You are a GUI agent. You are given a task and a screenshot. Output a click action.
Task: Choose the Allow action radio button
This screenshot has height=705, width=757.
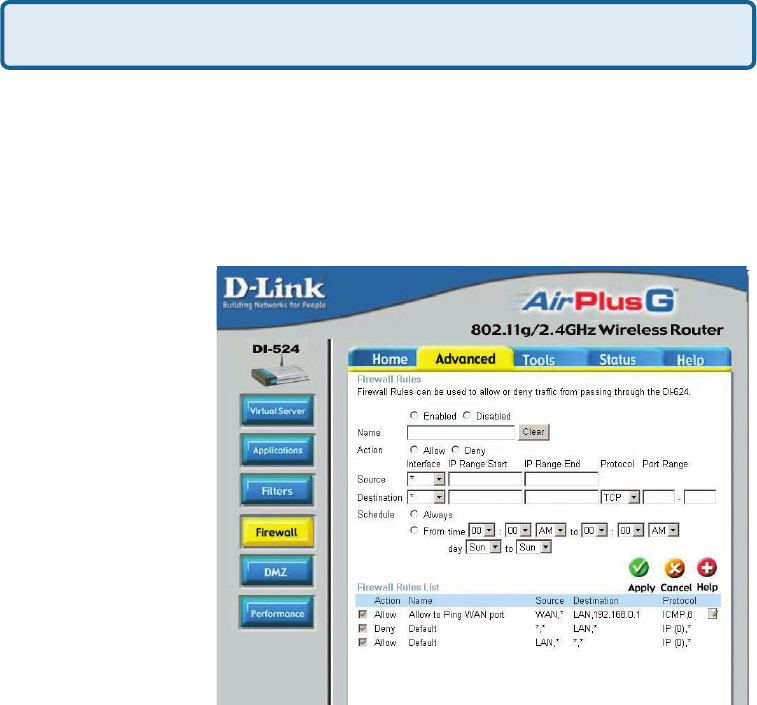(x=414, y=450)
